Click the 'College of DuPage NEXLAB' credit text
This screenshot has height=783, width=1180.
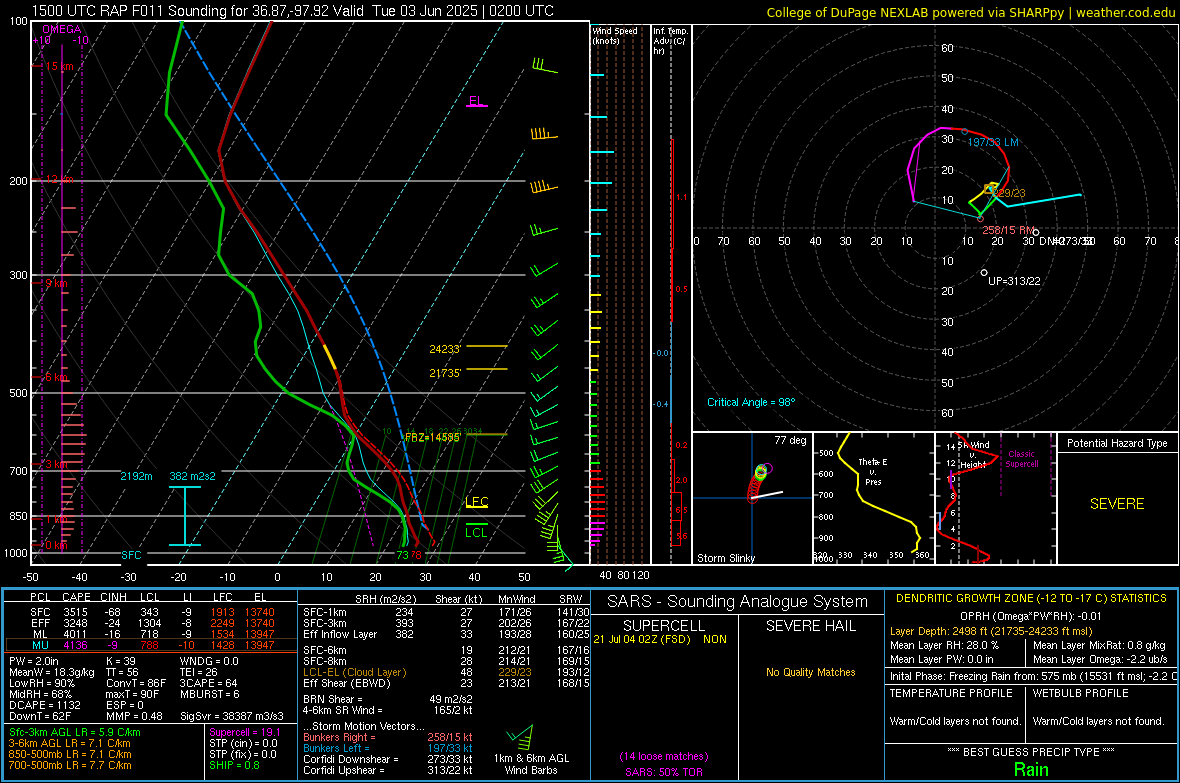point(970,13)
